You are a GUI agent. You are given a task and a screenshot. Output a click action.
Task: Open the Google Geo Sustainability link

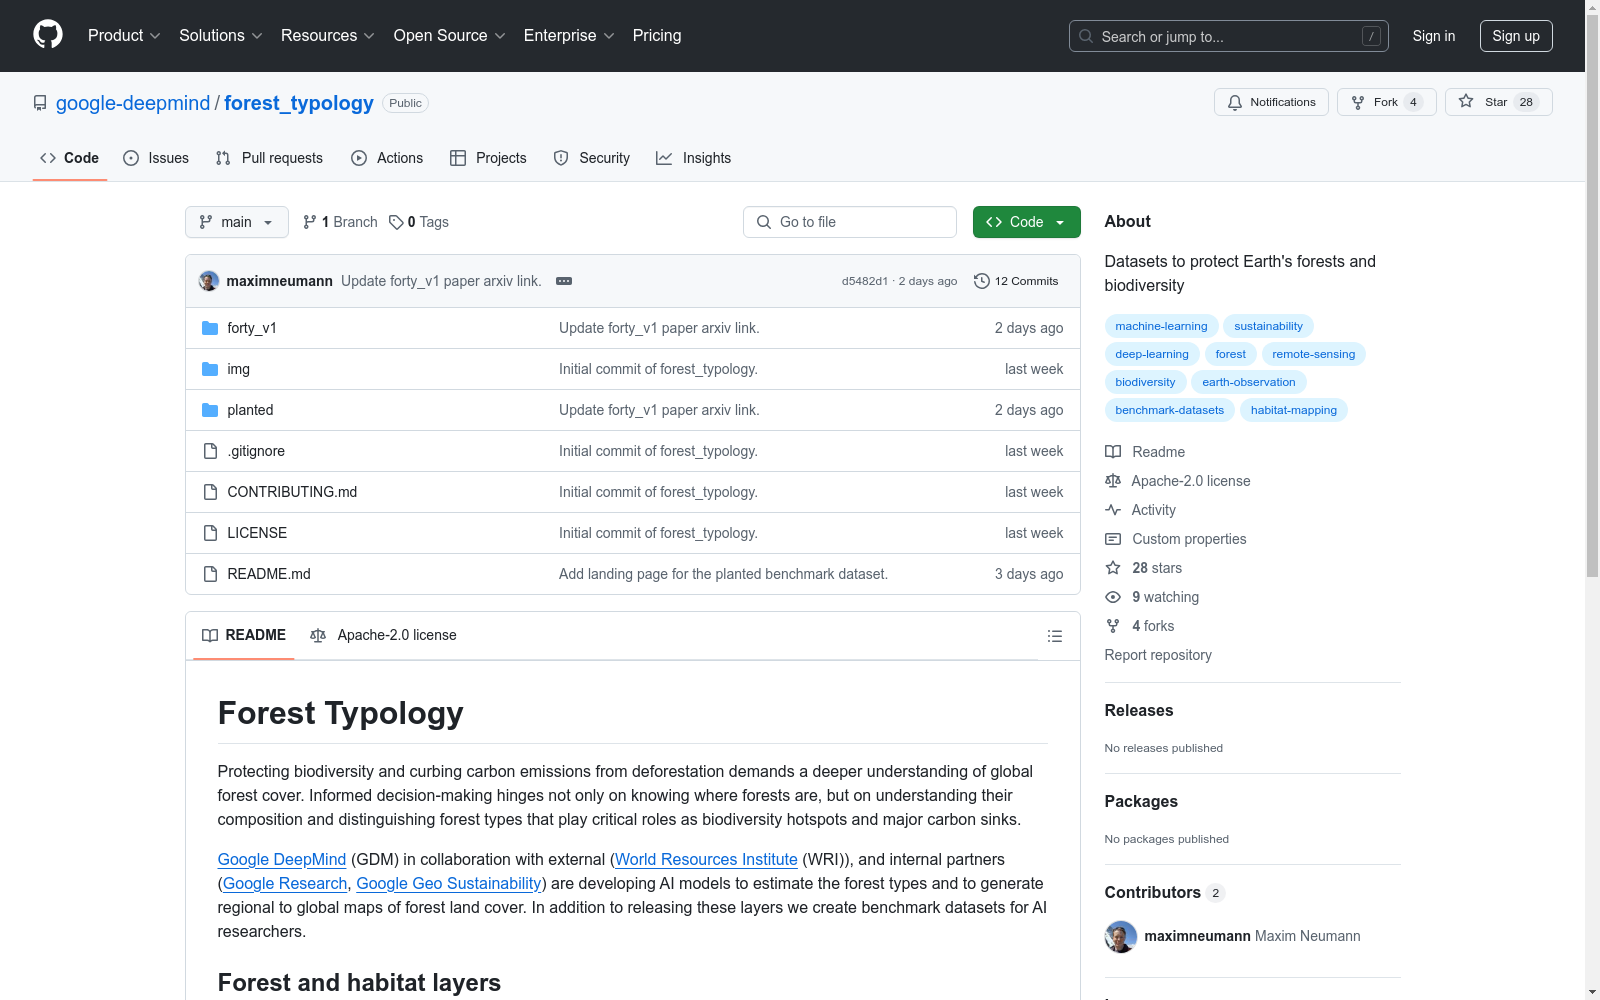(449, 884)
